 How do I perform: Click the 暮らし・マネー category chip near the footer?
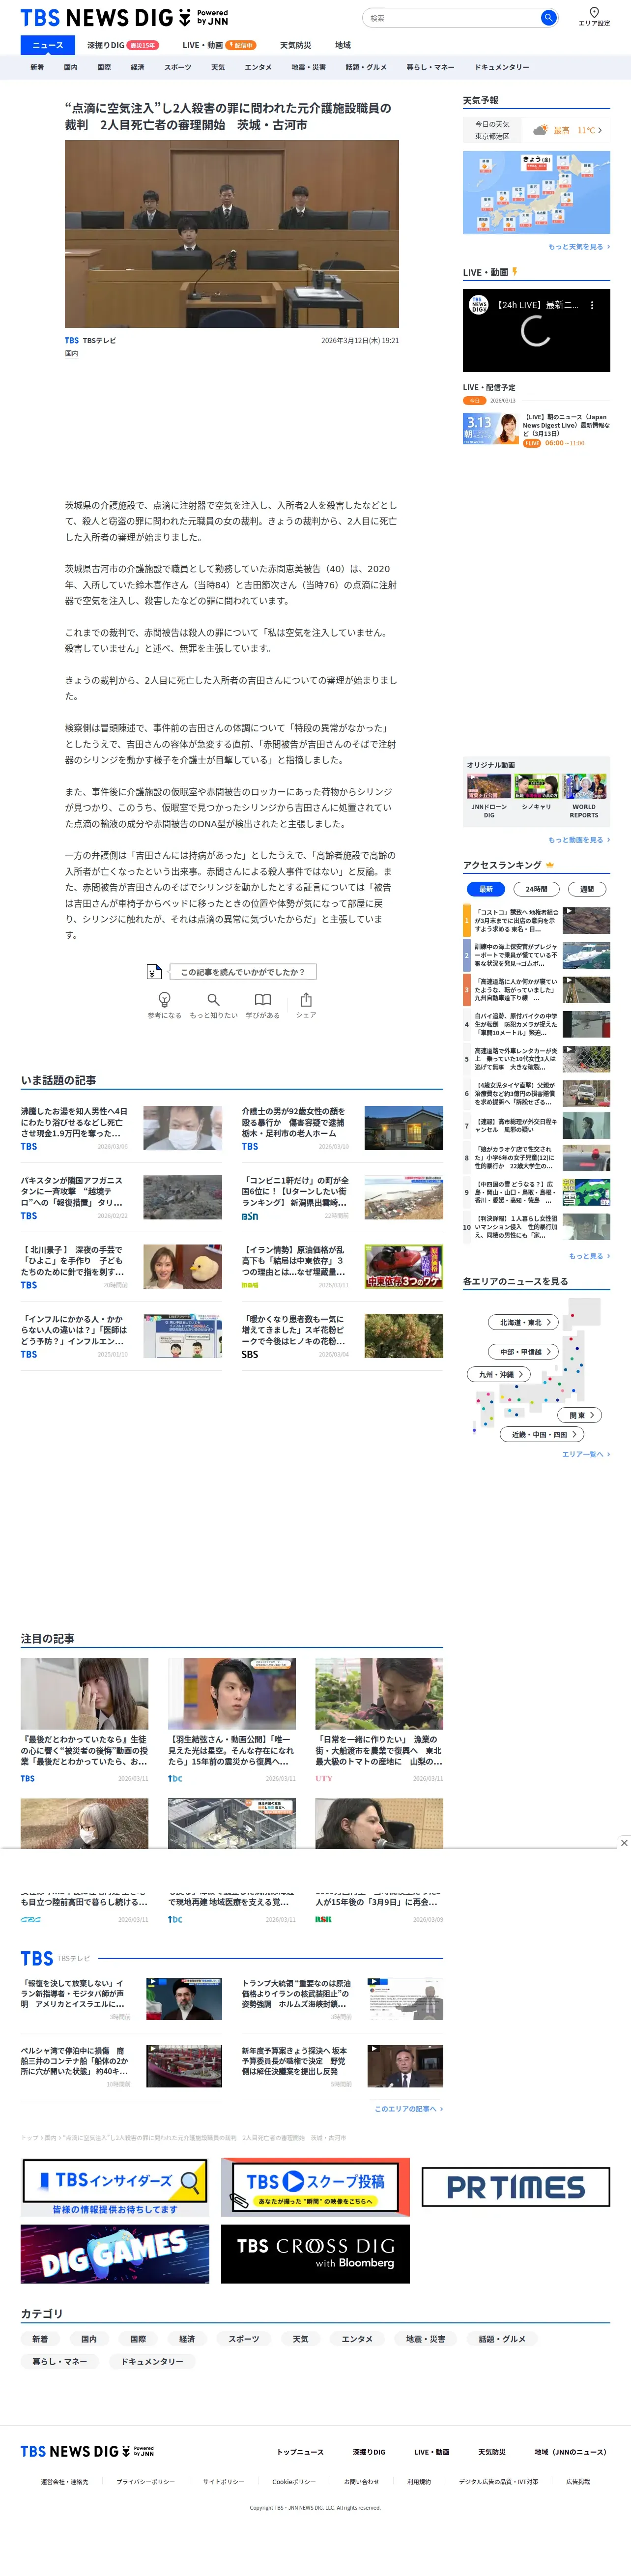60,2361
